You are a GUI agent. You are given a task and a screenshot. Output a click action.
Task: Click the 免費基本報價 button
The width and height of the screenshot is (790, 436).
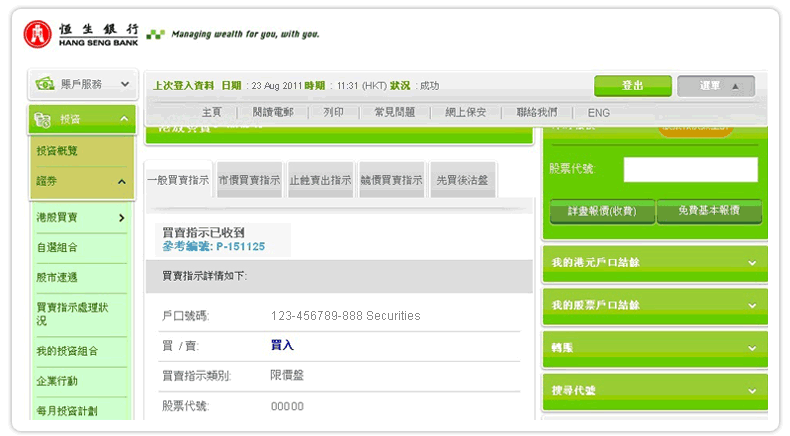(x=708, y=211)
